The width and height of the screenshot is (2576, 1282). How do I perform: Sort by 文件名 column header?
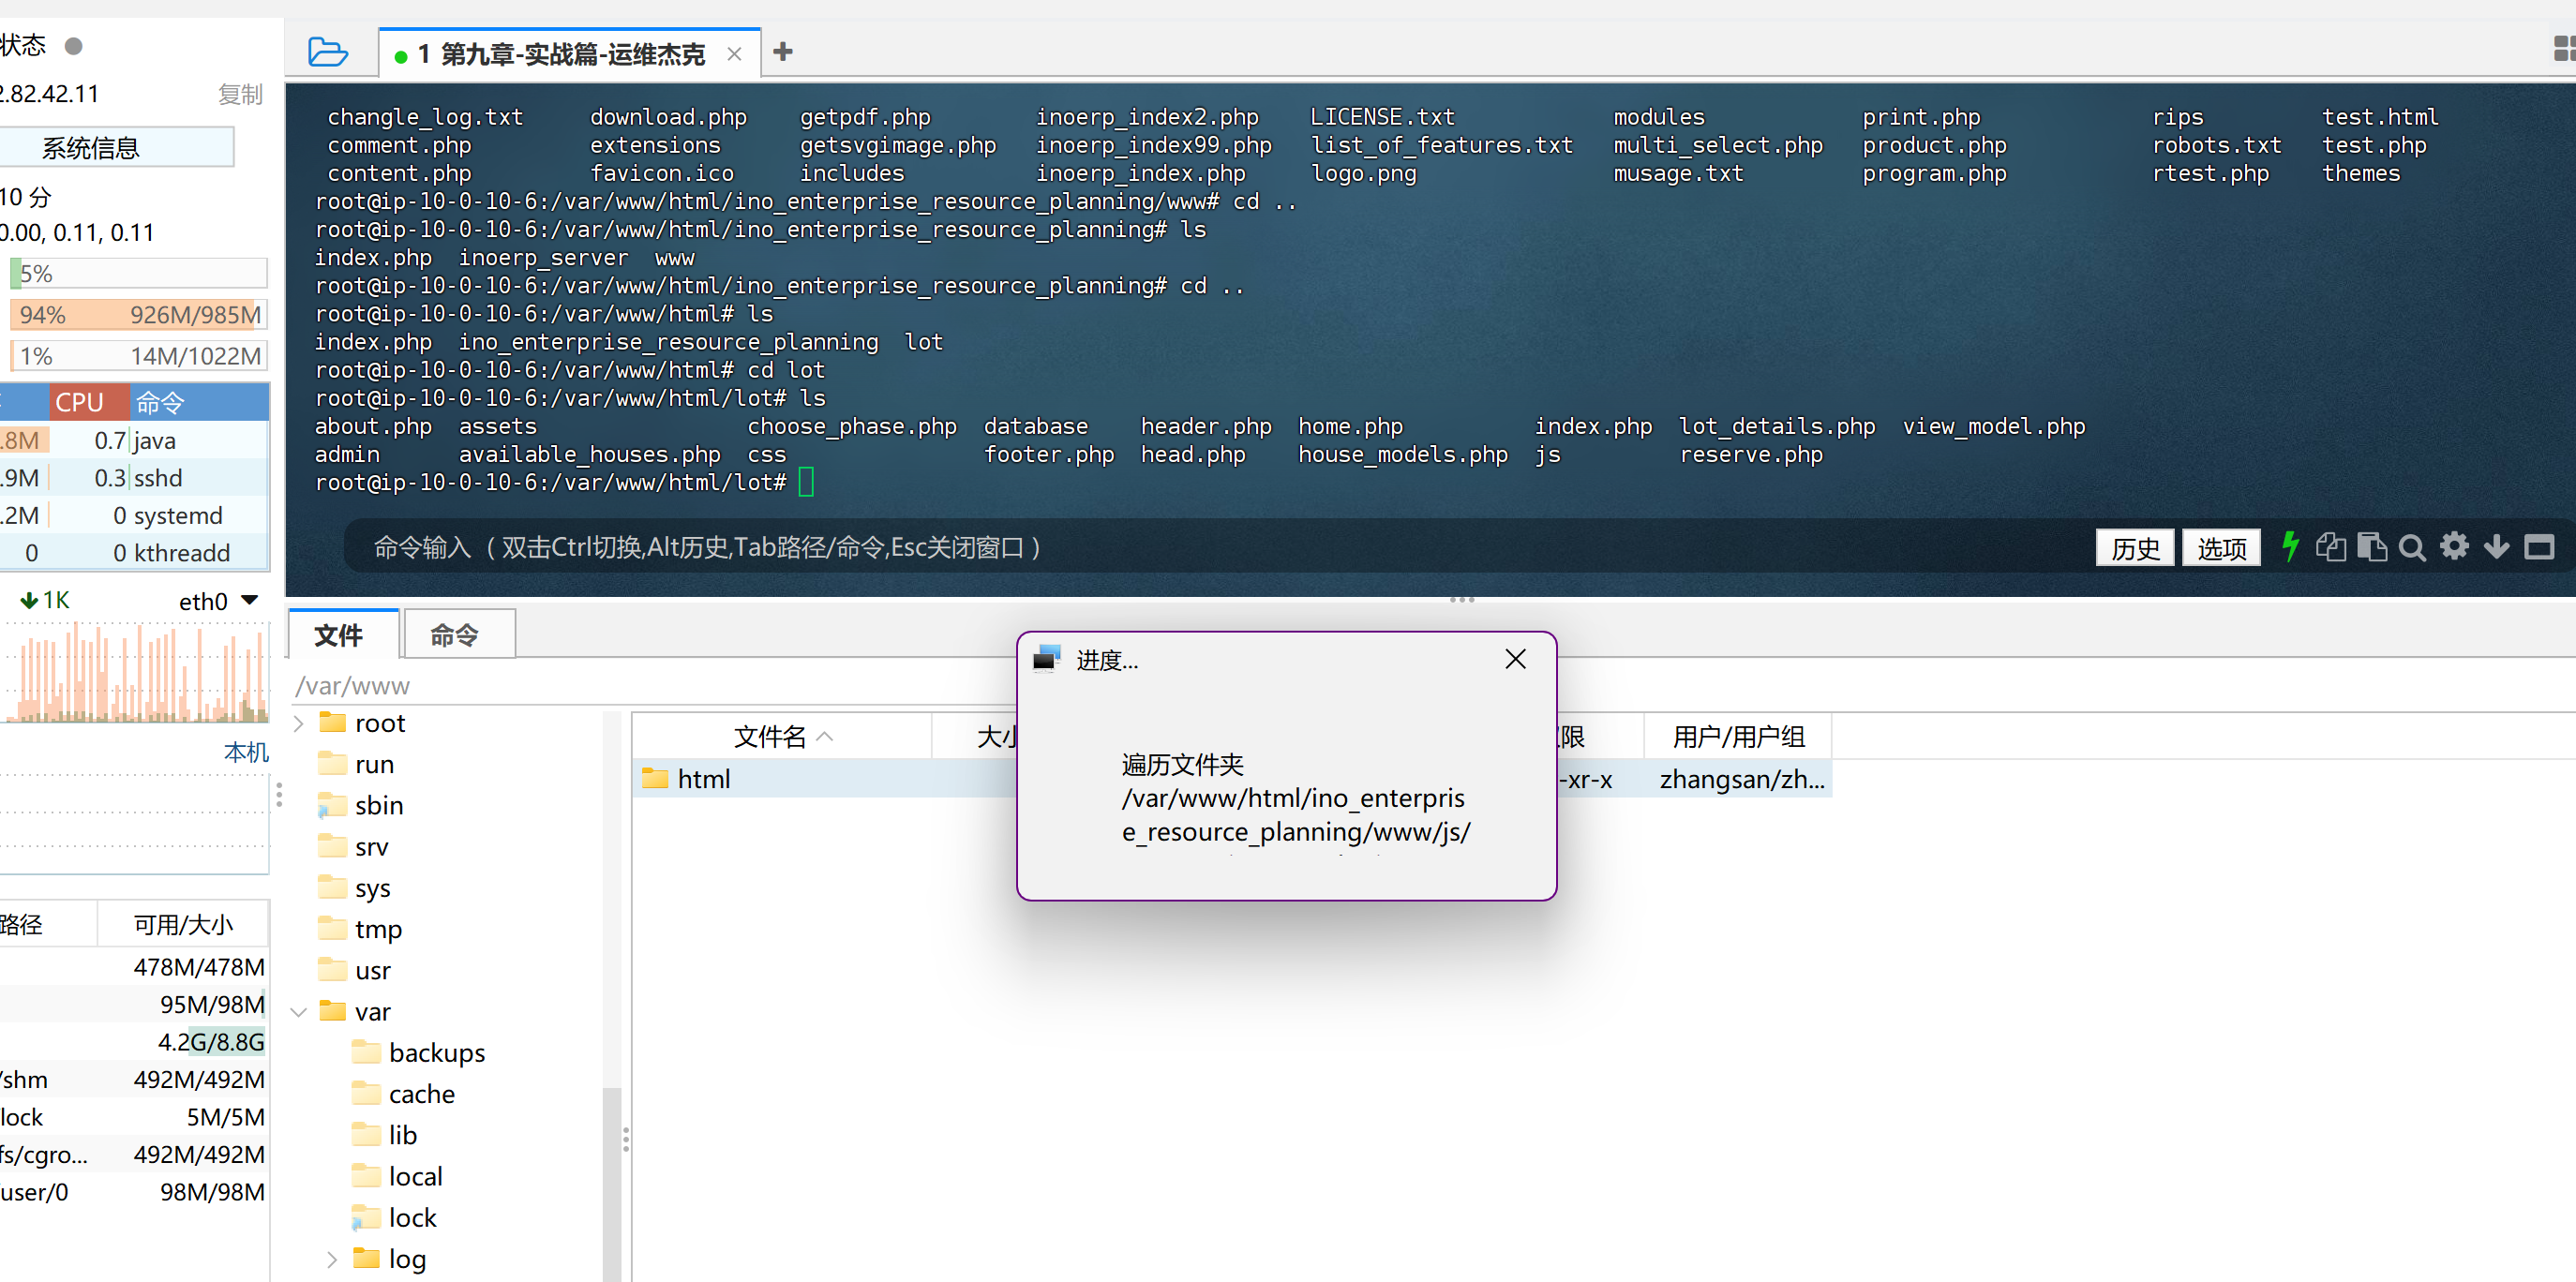tap(770, 737)
